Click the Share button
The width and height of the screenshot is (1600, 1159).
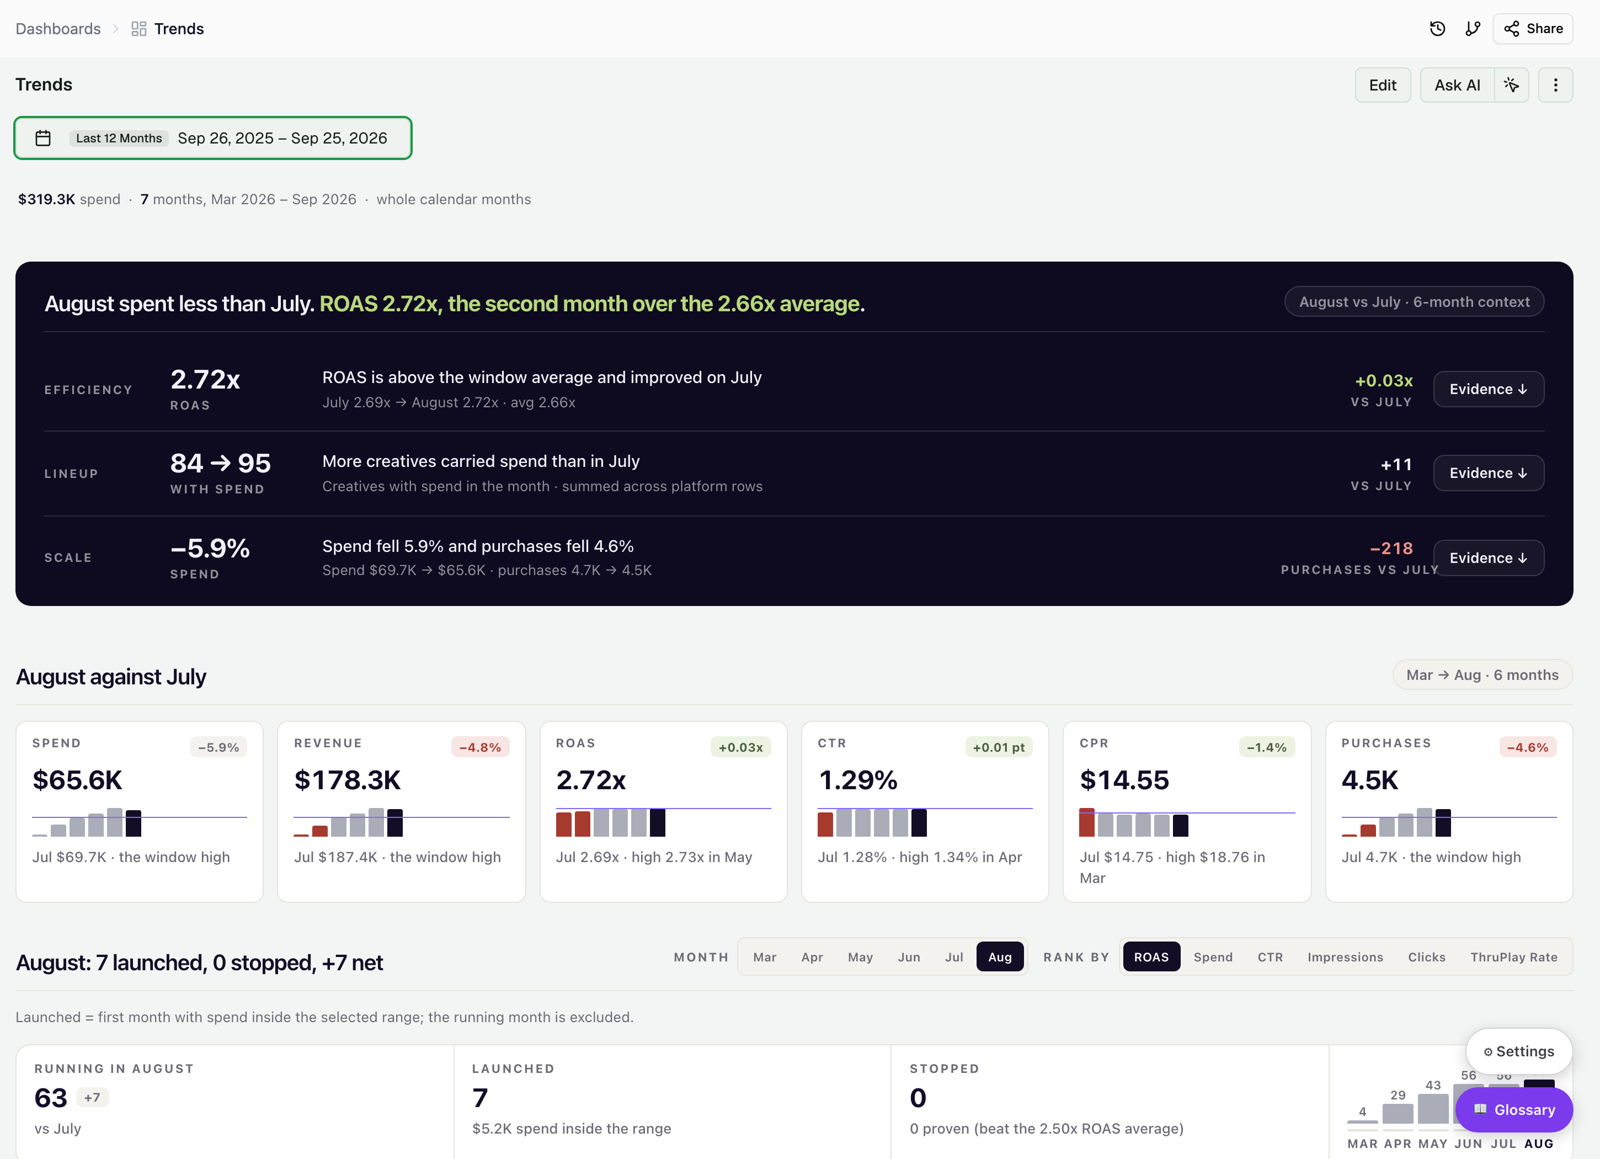pos(1533,29)
